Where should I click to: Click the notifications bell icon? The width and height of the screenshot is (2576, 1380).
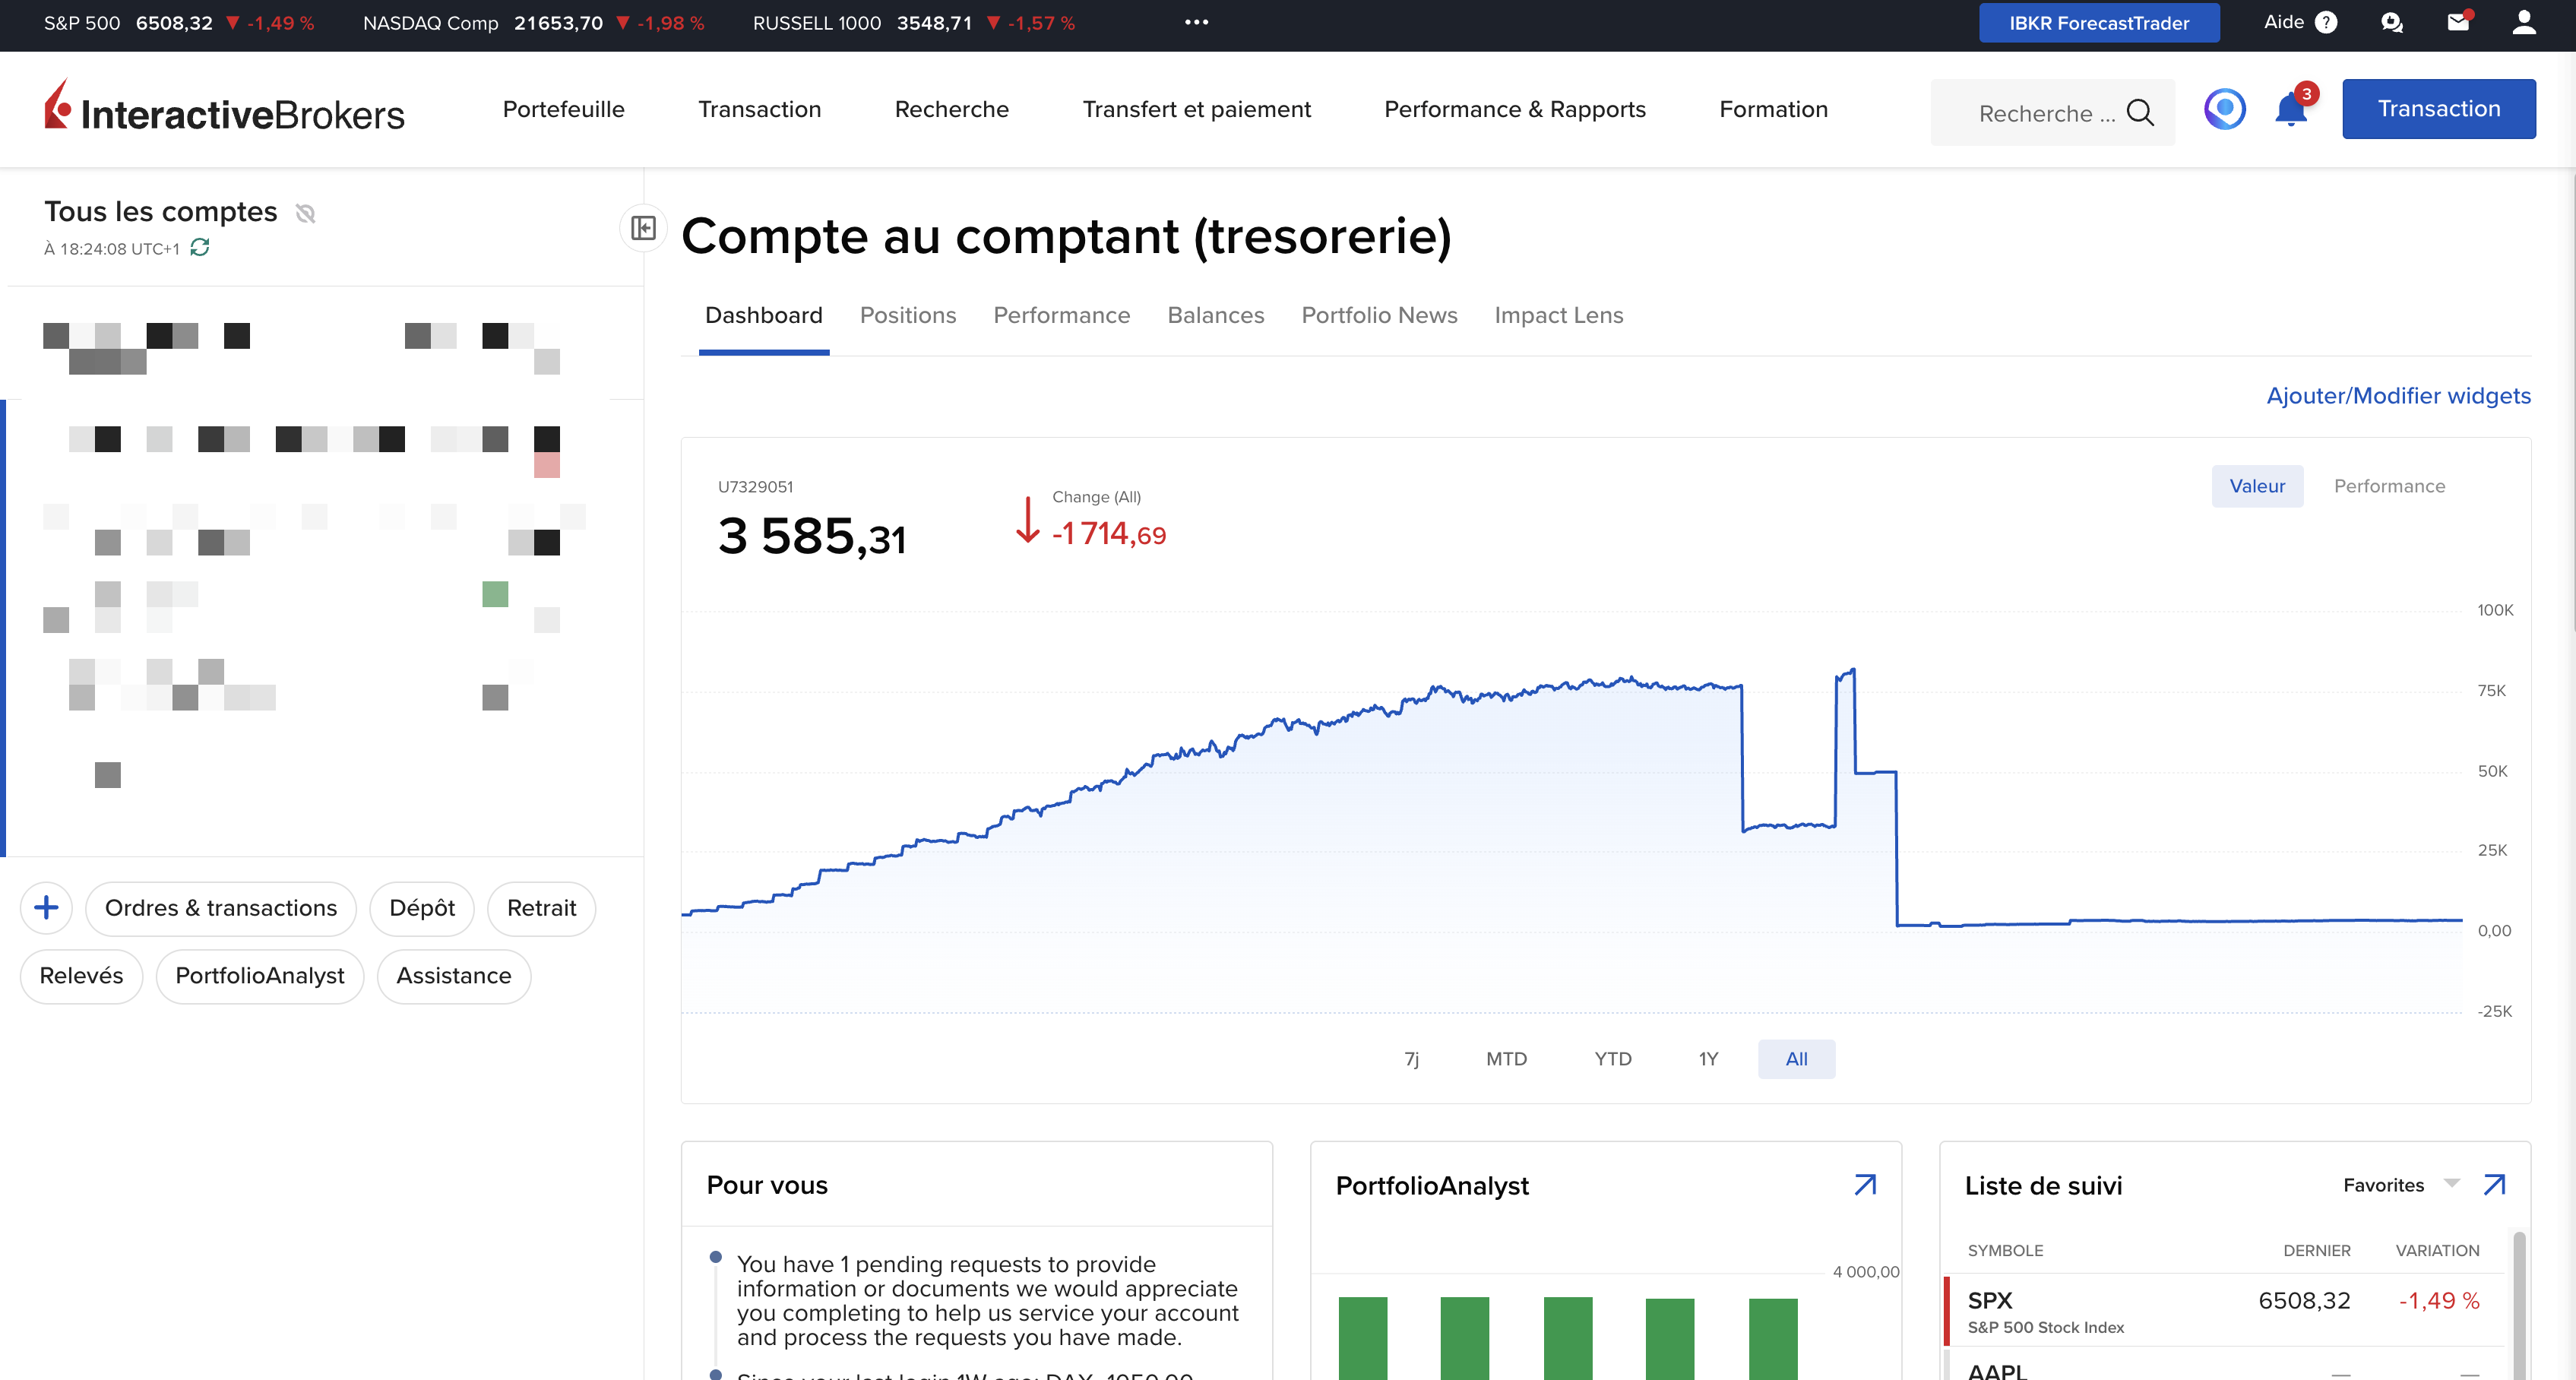click(2290, 110)
